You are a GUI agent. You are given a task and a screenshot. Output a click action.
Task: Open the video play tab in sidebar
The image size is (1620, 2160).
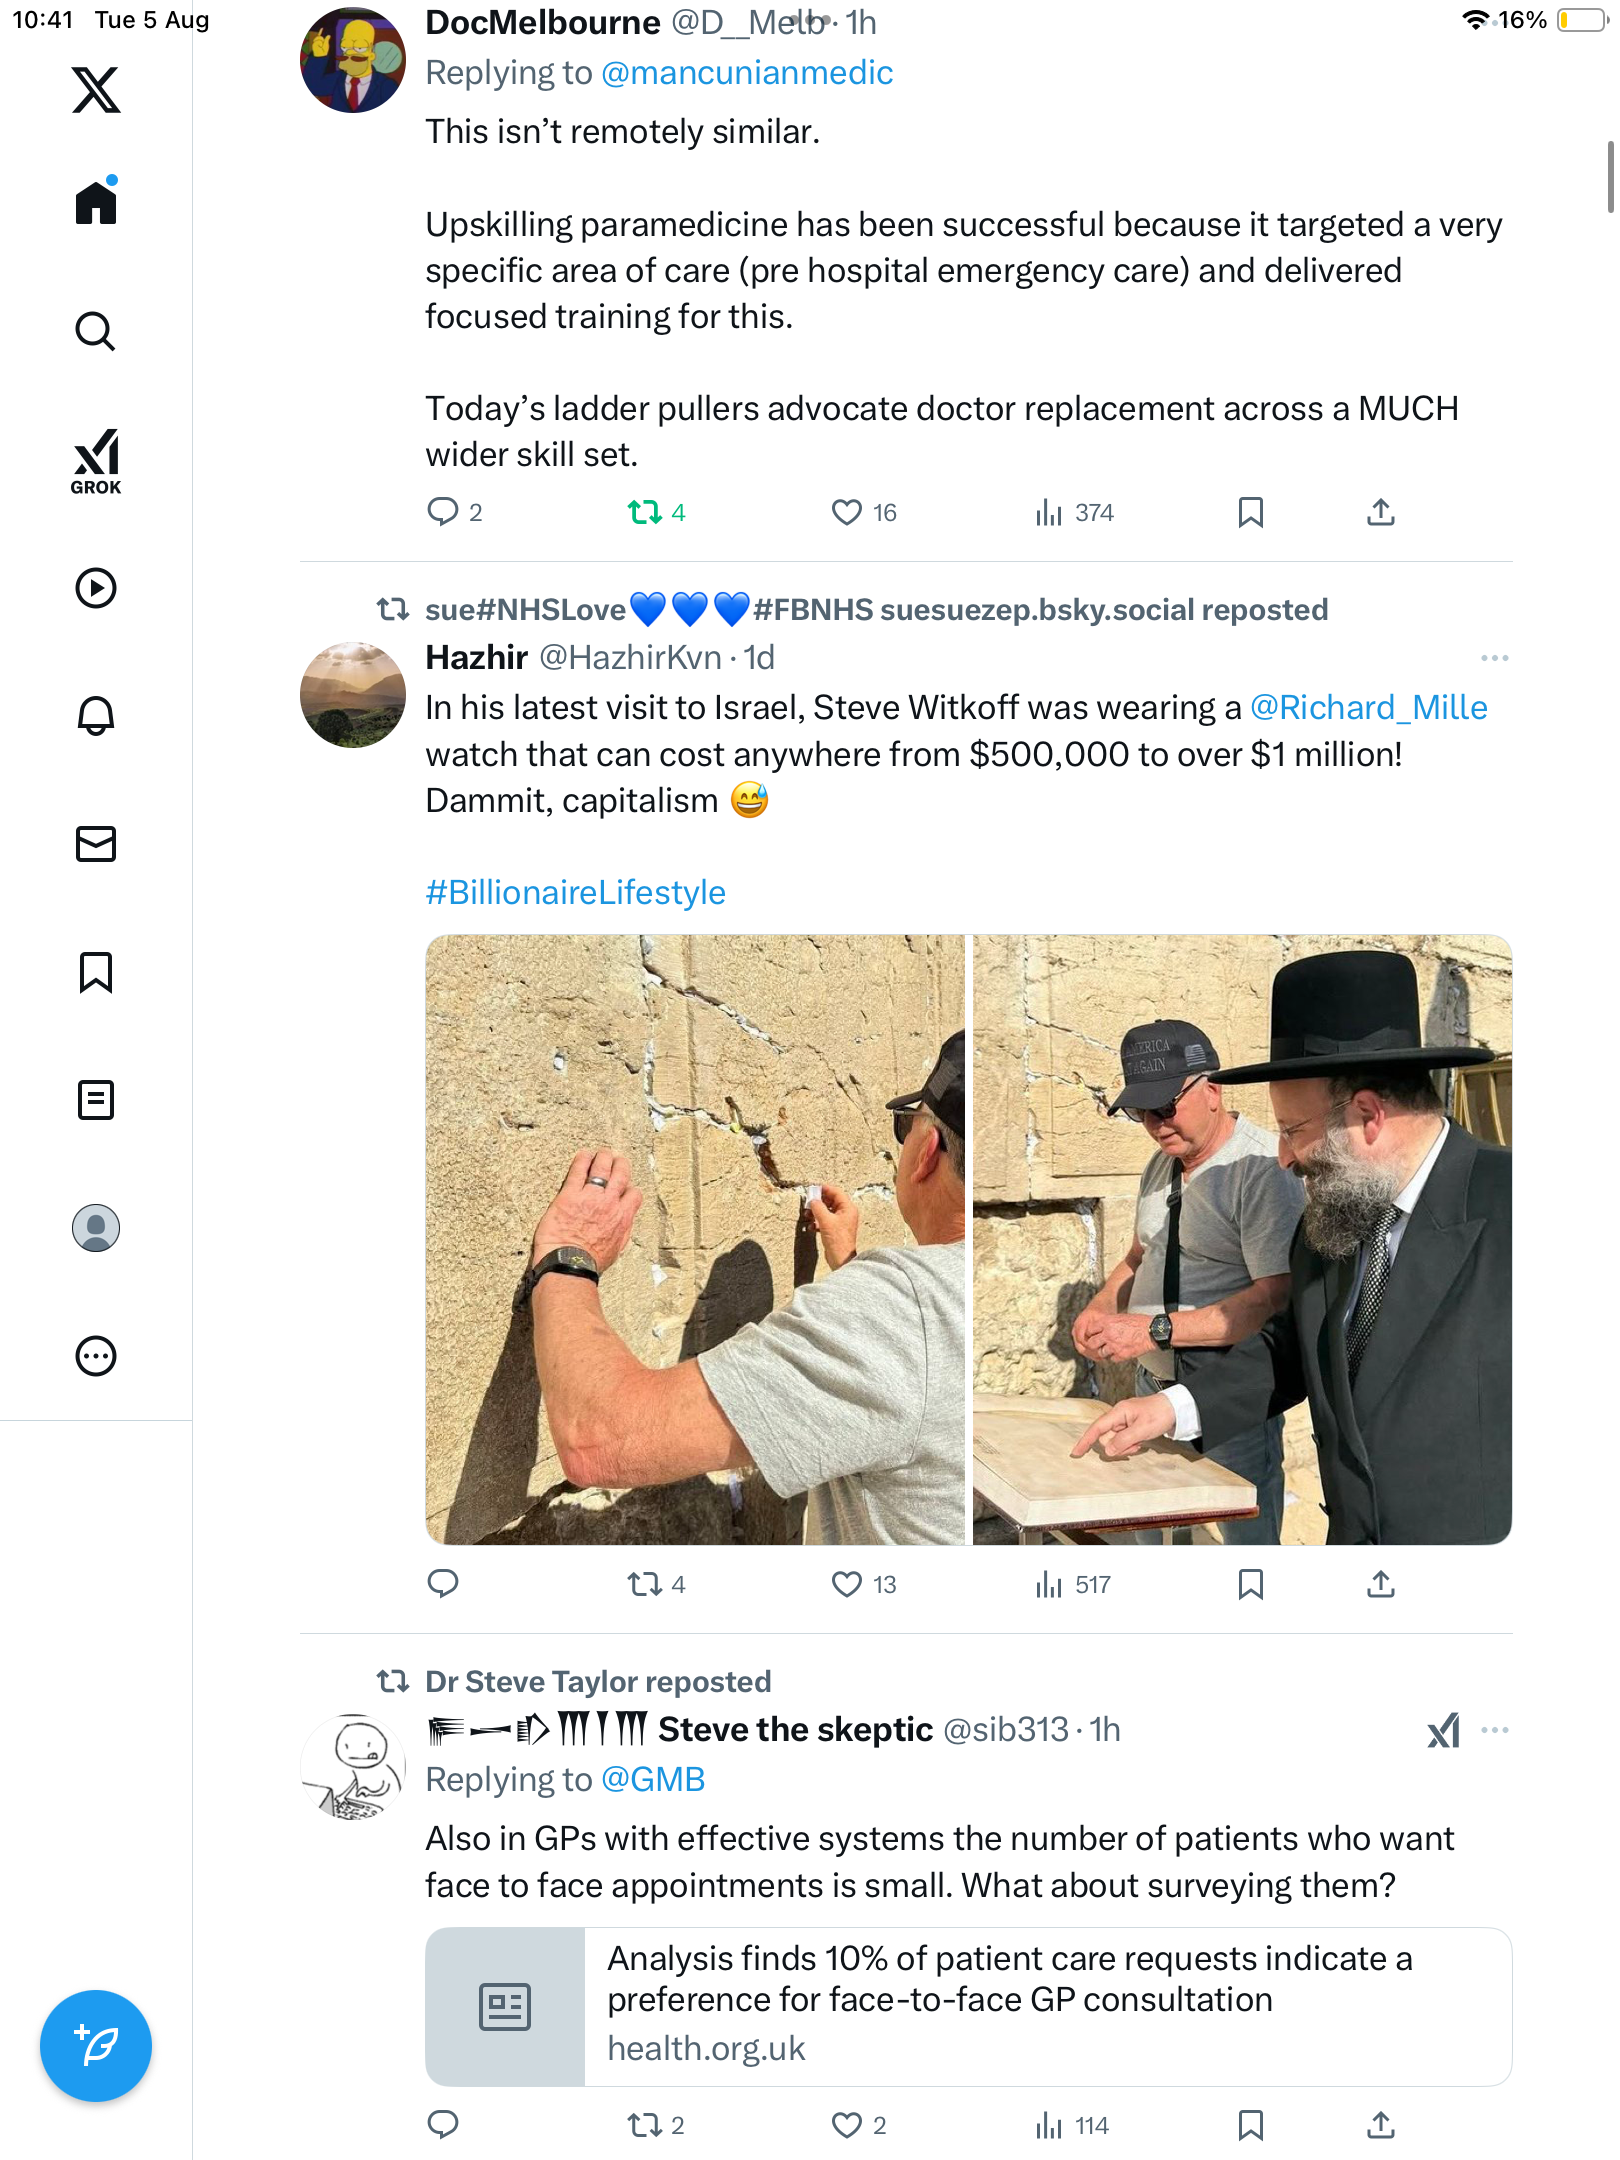[96, 588]
